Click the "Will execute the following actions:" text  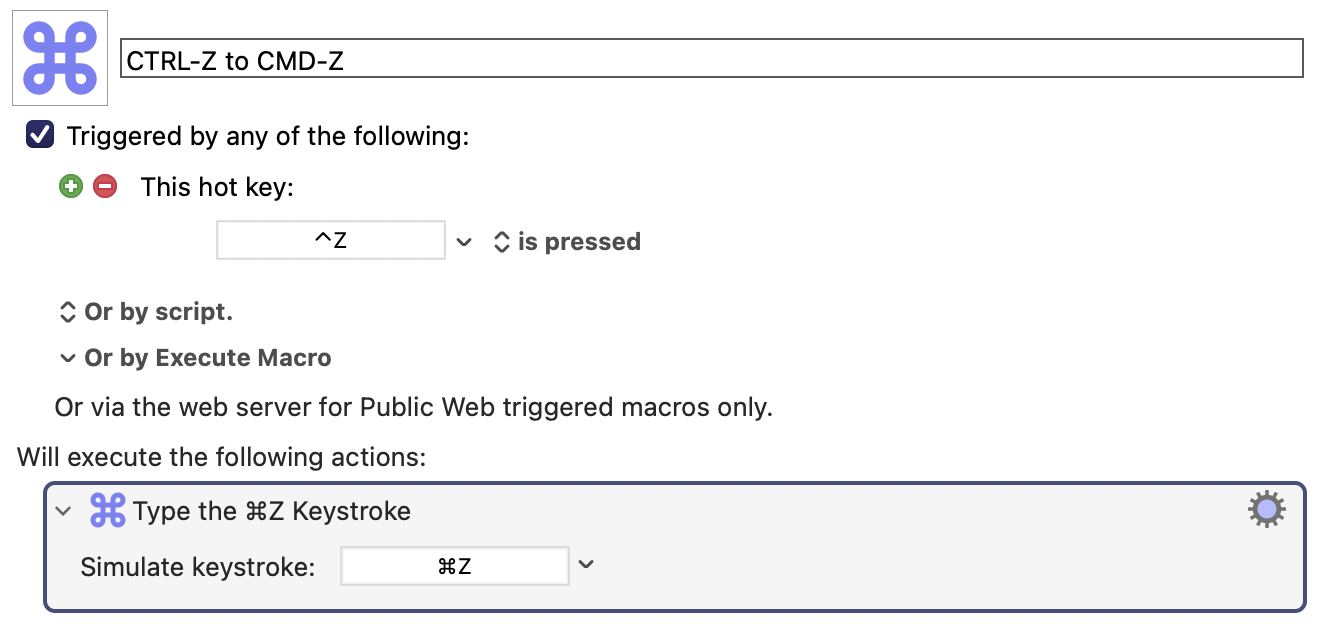click(x=222, y=458)
